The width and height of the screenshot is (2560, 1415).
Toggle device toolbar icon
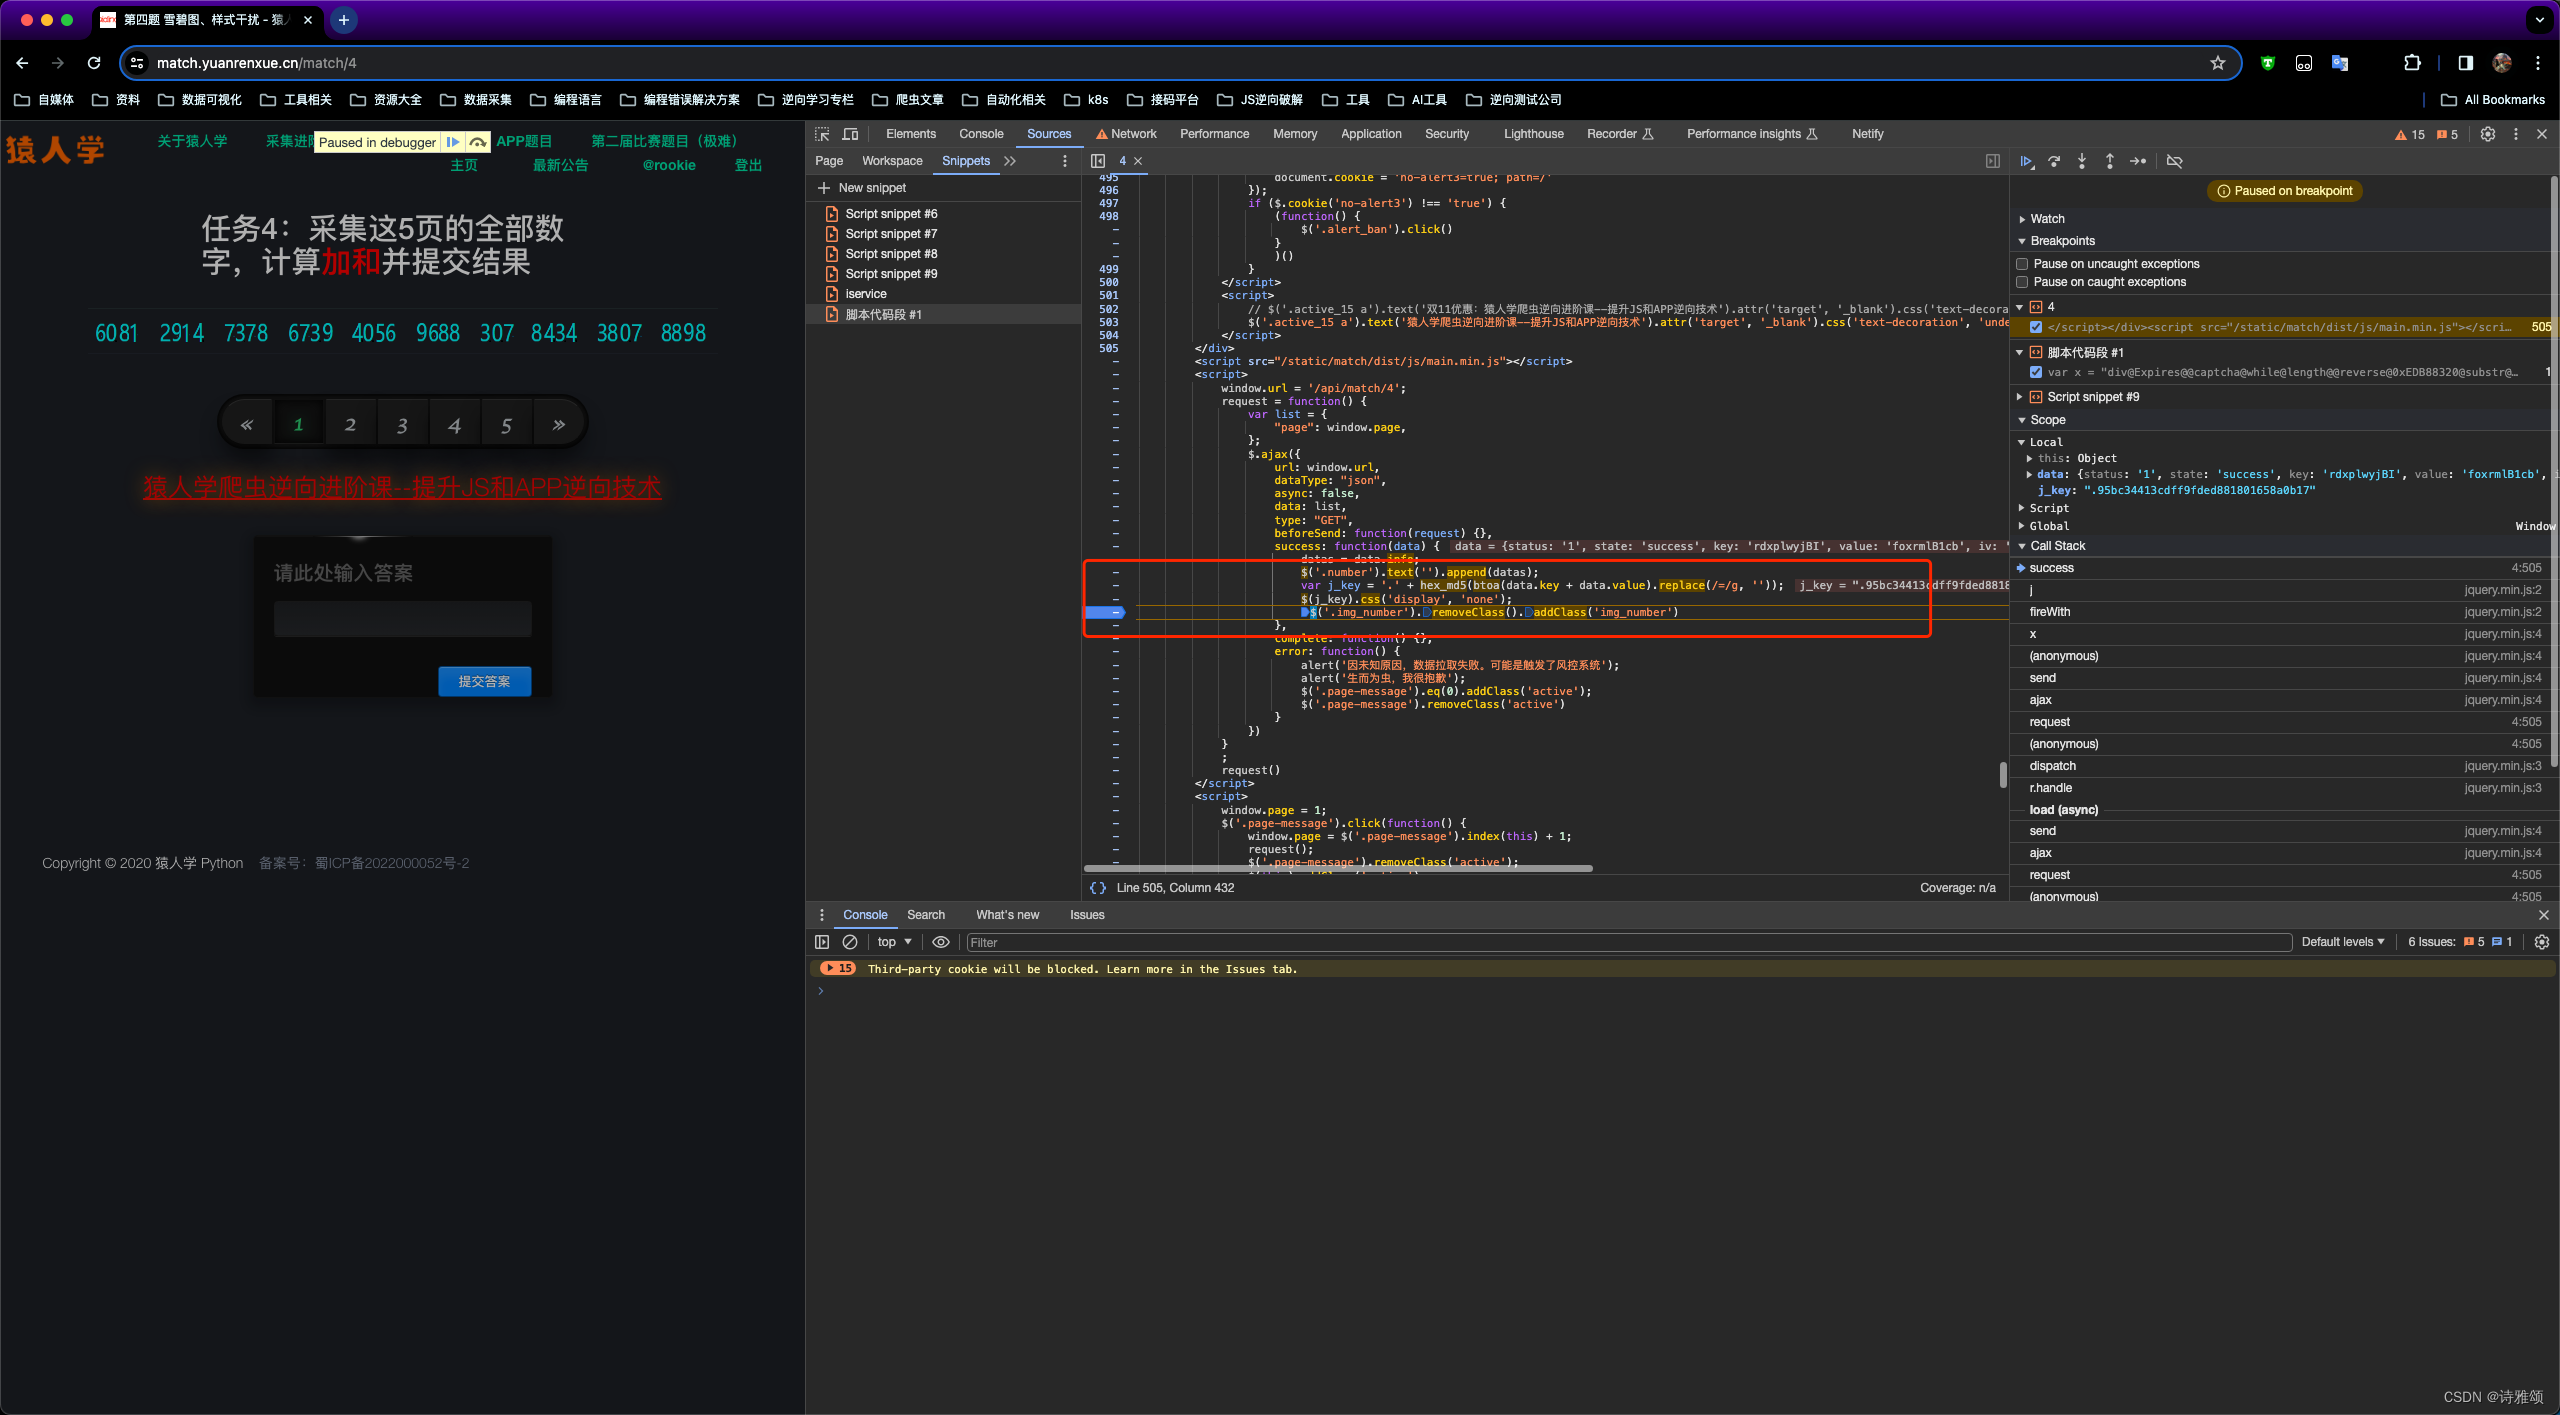tap(851, 134)
